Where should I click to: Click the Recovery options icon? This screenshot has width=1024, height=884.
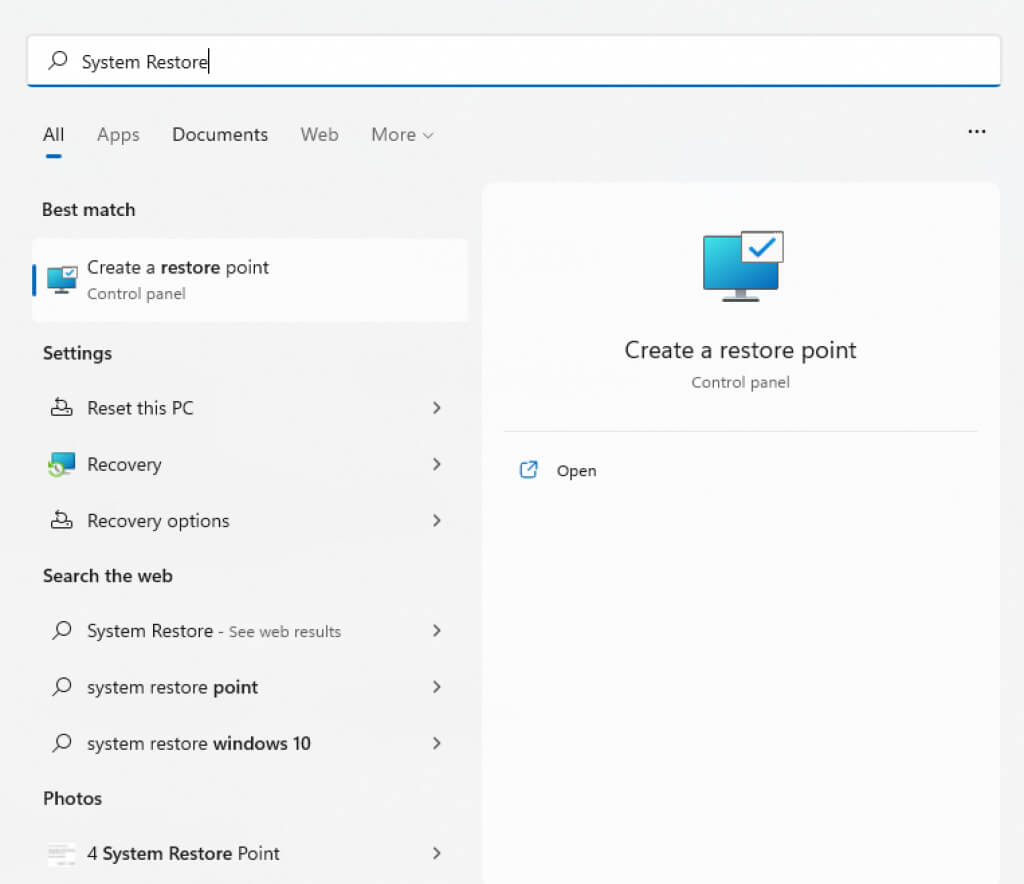click(x=61, y=520)
